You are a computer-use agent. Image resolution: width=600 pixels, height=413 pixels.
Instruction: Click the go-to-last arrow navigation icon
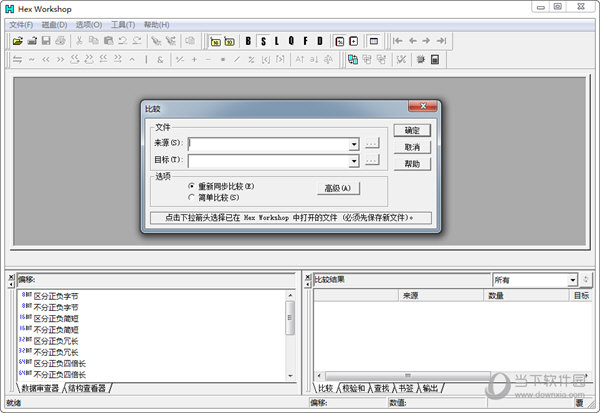(x=441, y=41)
